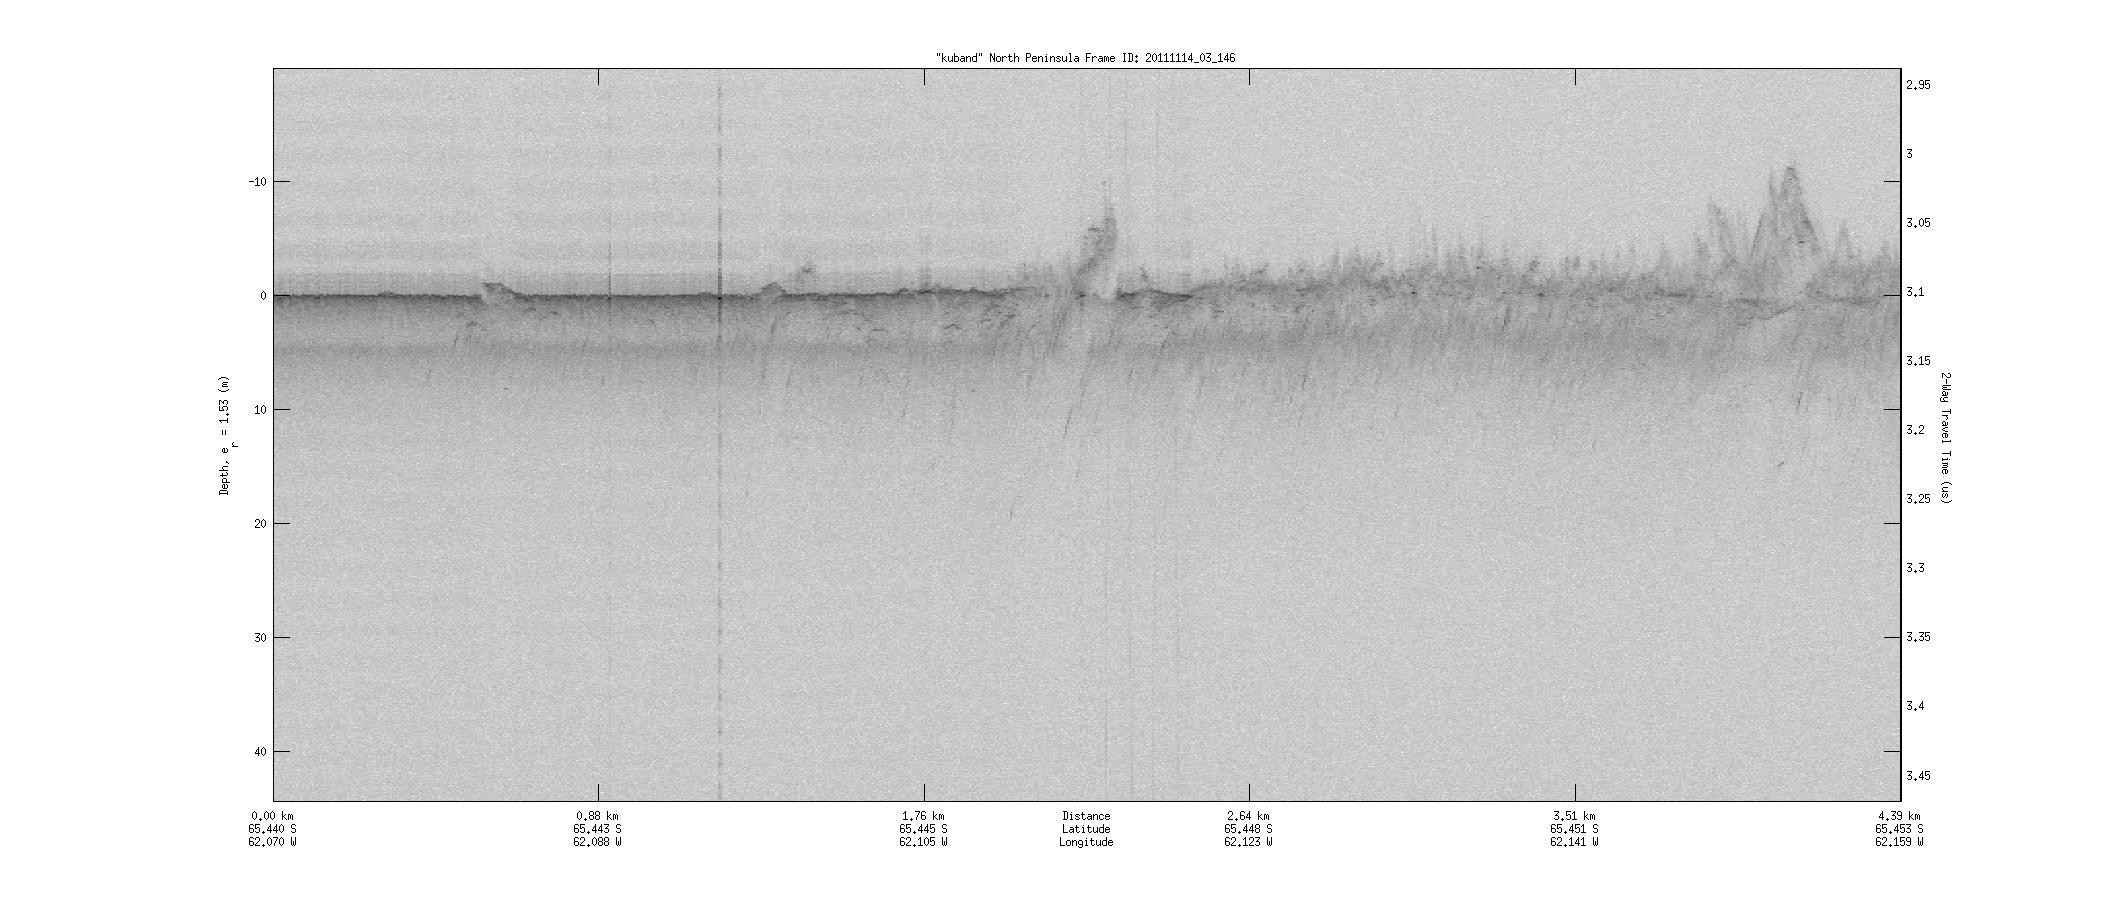Select the 3.25 travel time tick label
Viewport: 2101px width, 900px height.
[x=1918, y=499]
